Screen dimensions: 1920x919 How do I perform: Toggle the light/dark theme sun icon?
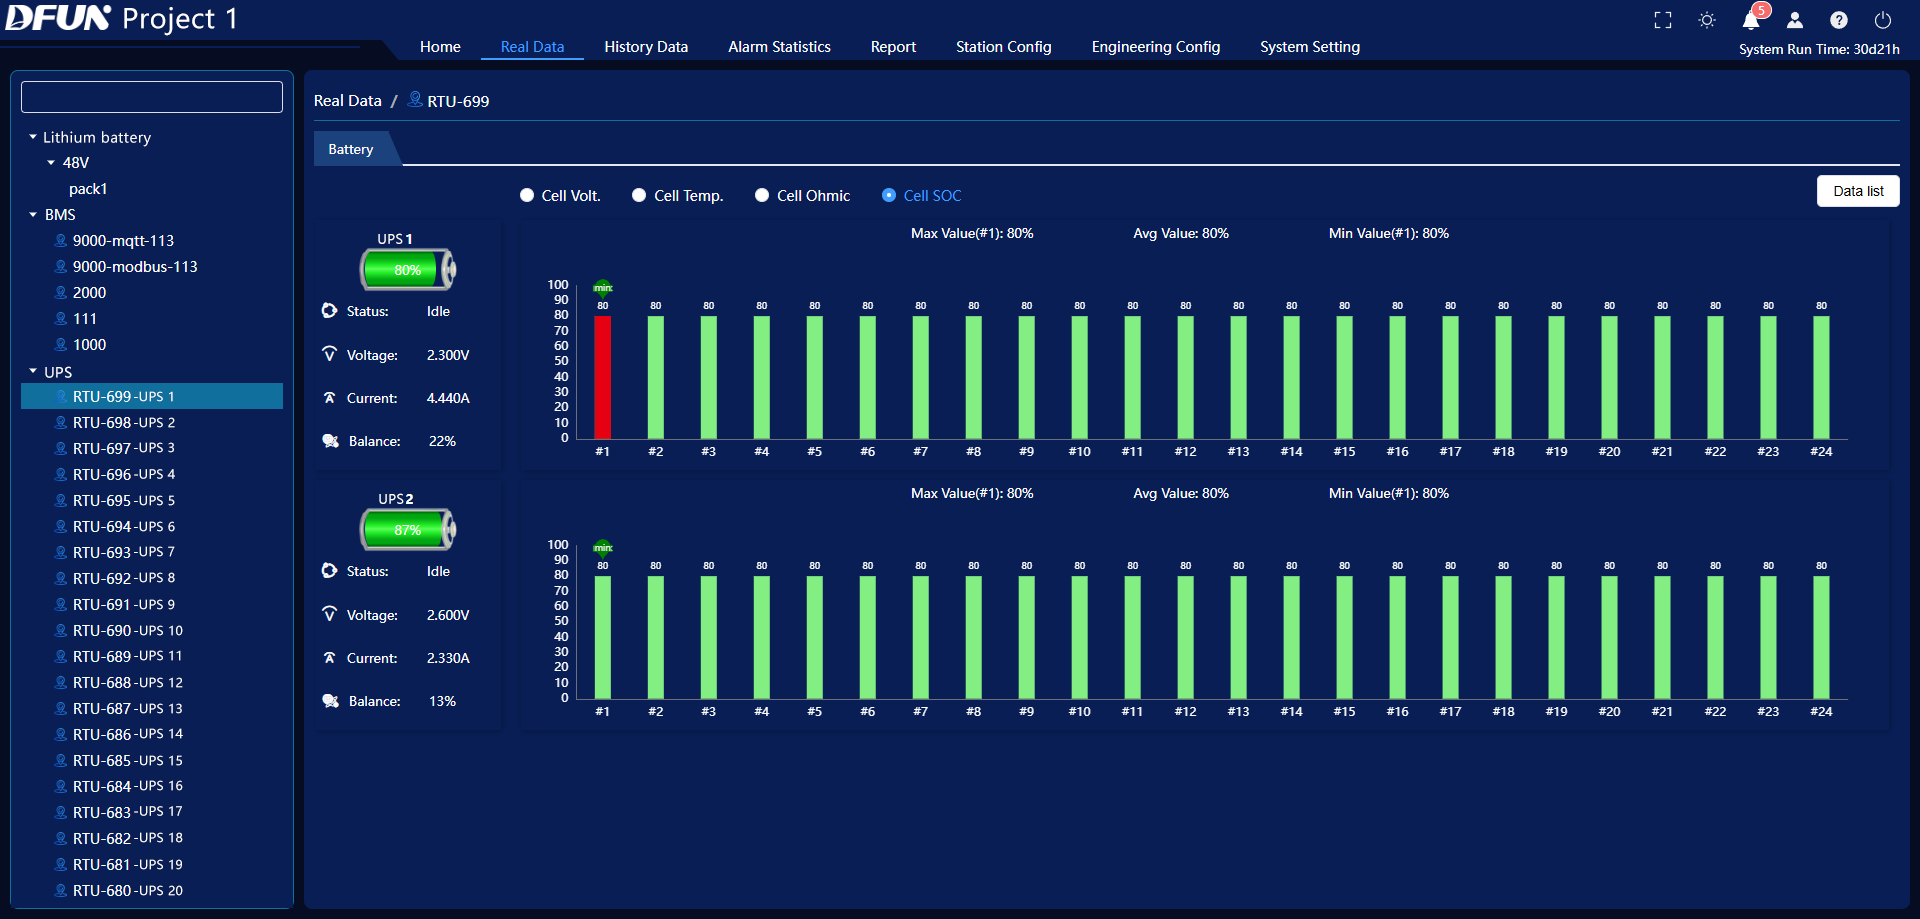coord(1707,20)
